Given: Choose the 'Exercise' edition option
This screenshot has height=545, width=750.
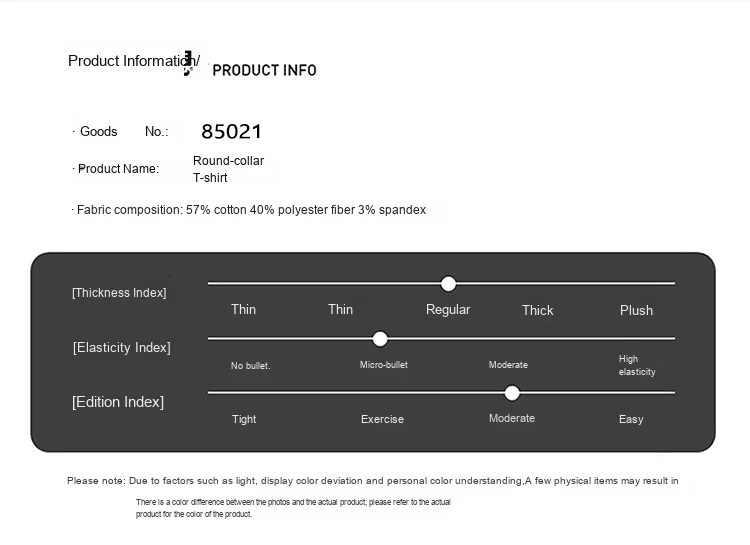Looking at the screenshot, I should coord(382,419).
